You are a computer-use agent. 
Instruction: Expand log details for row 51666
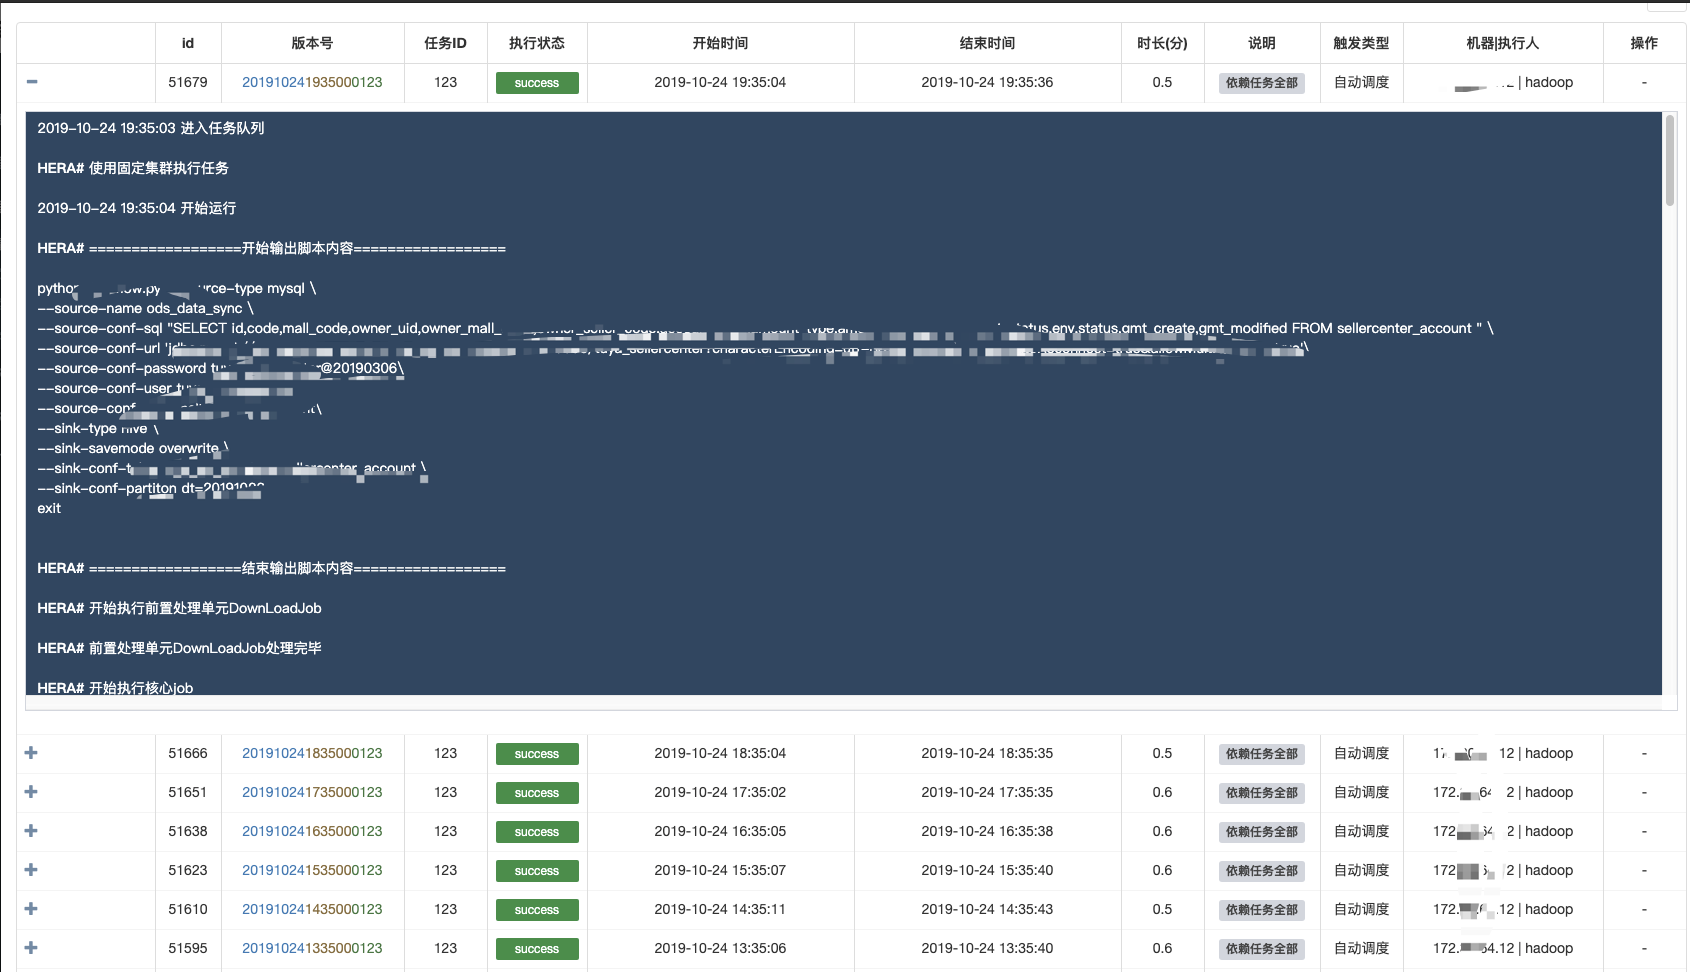click(x=31, y=753)
